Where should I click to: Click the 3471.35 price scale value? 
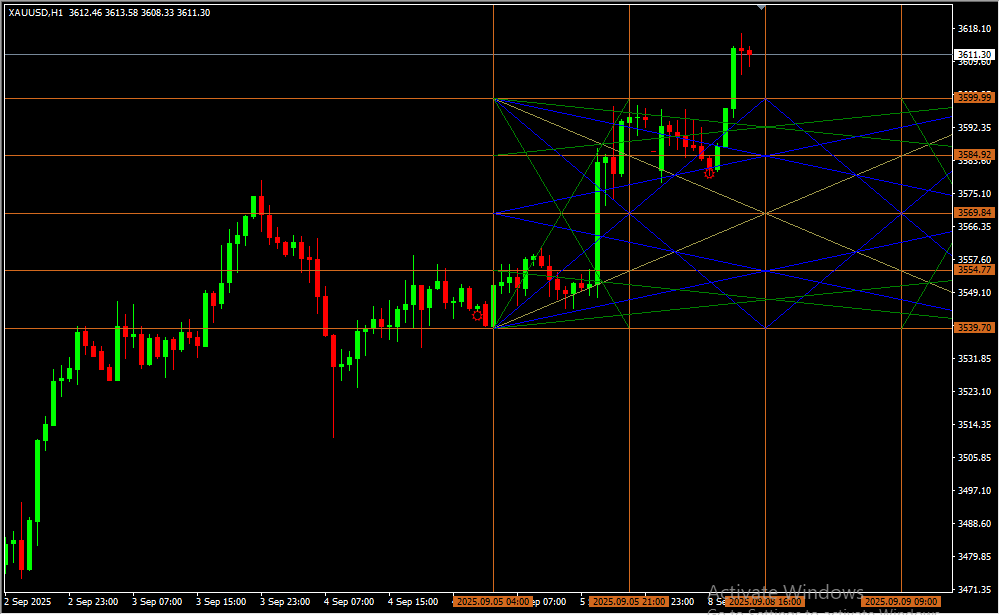click(x=973, y=590)
